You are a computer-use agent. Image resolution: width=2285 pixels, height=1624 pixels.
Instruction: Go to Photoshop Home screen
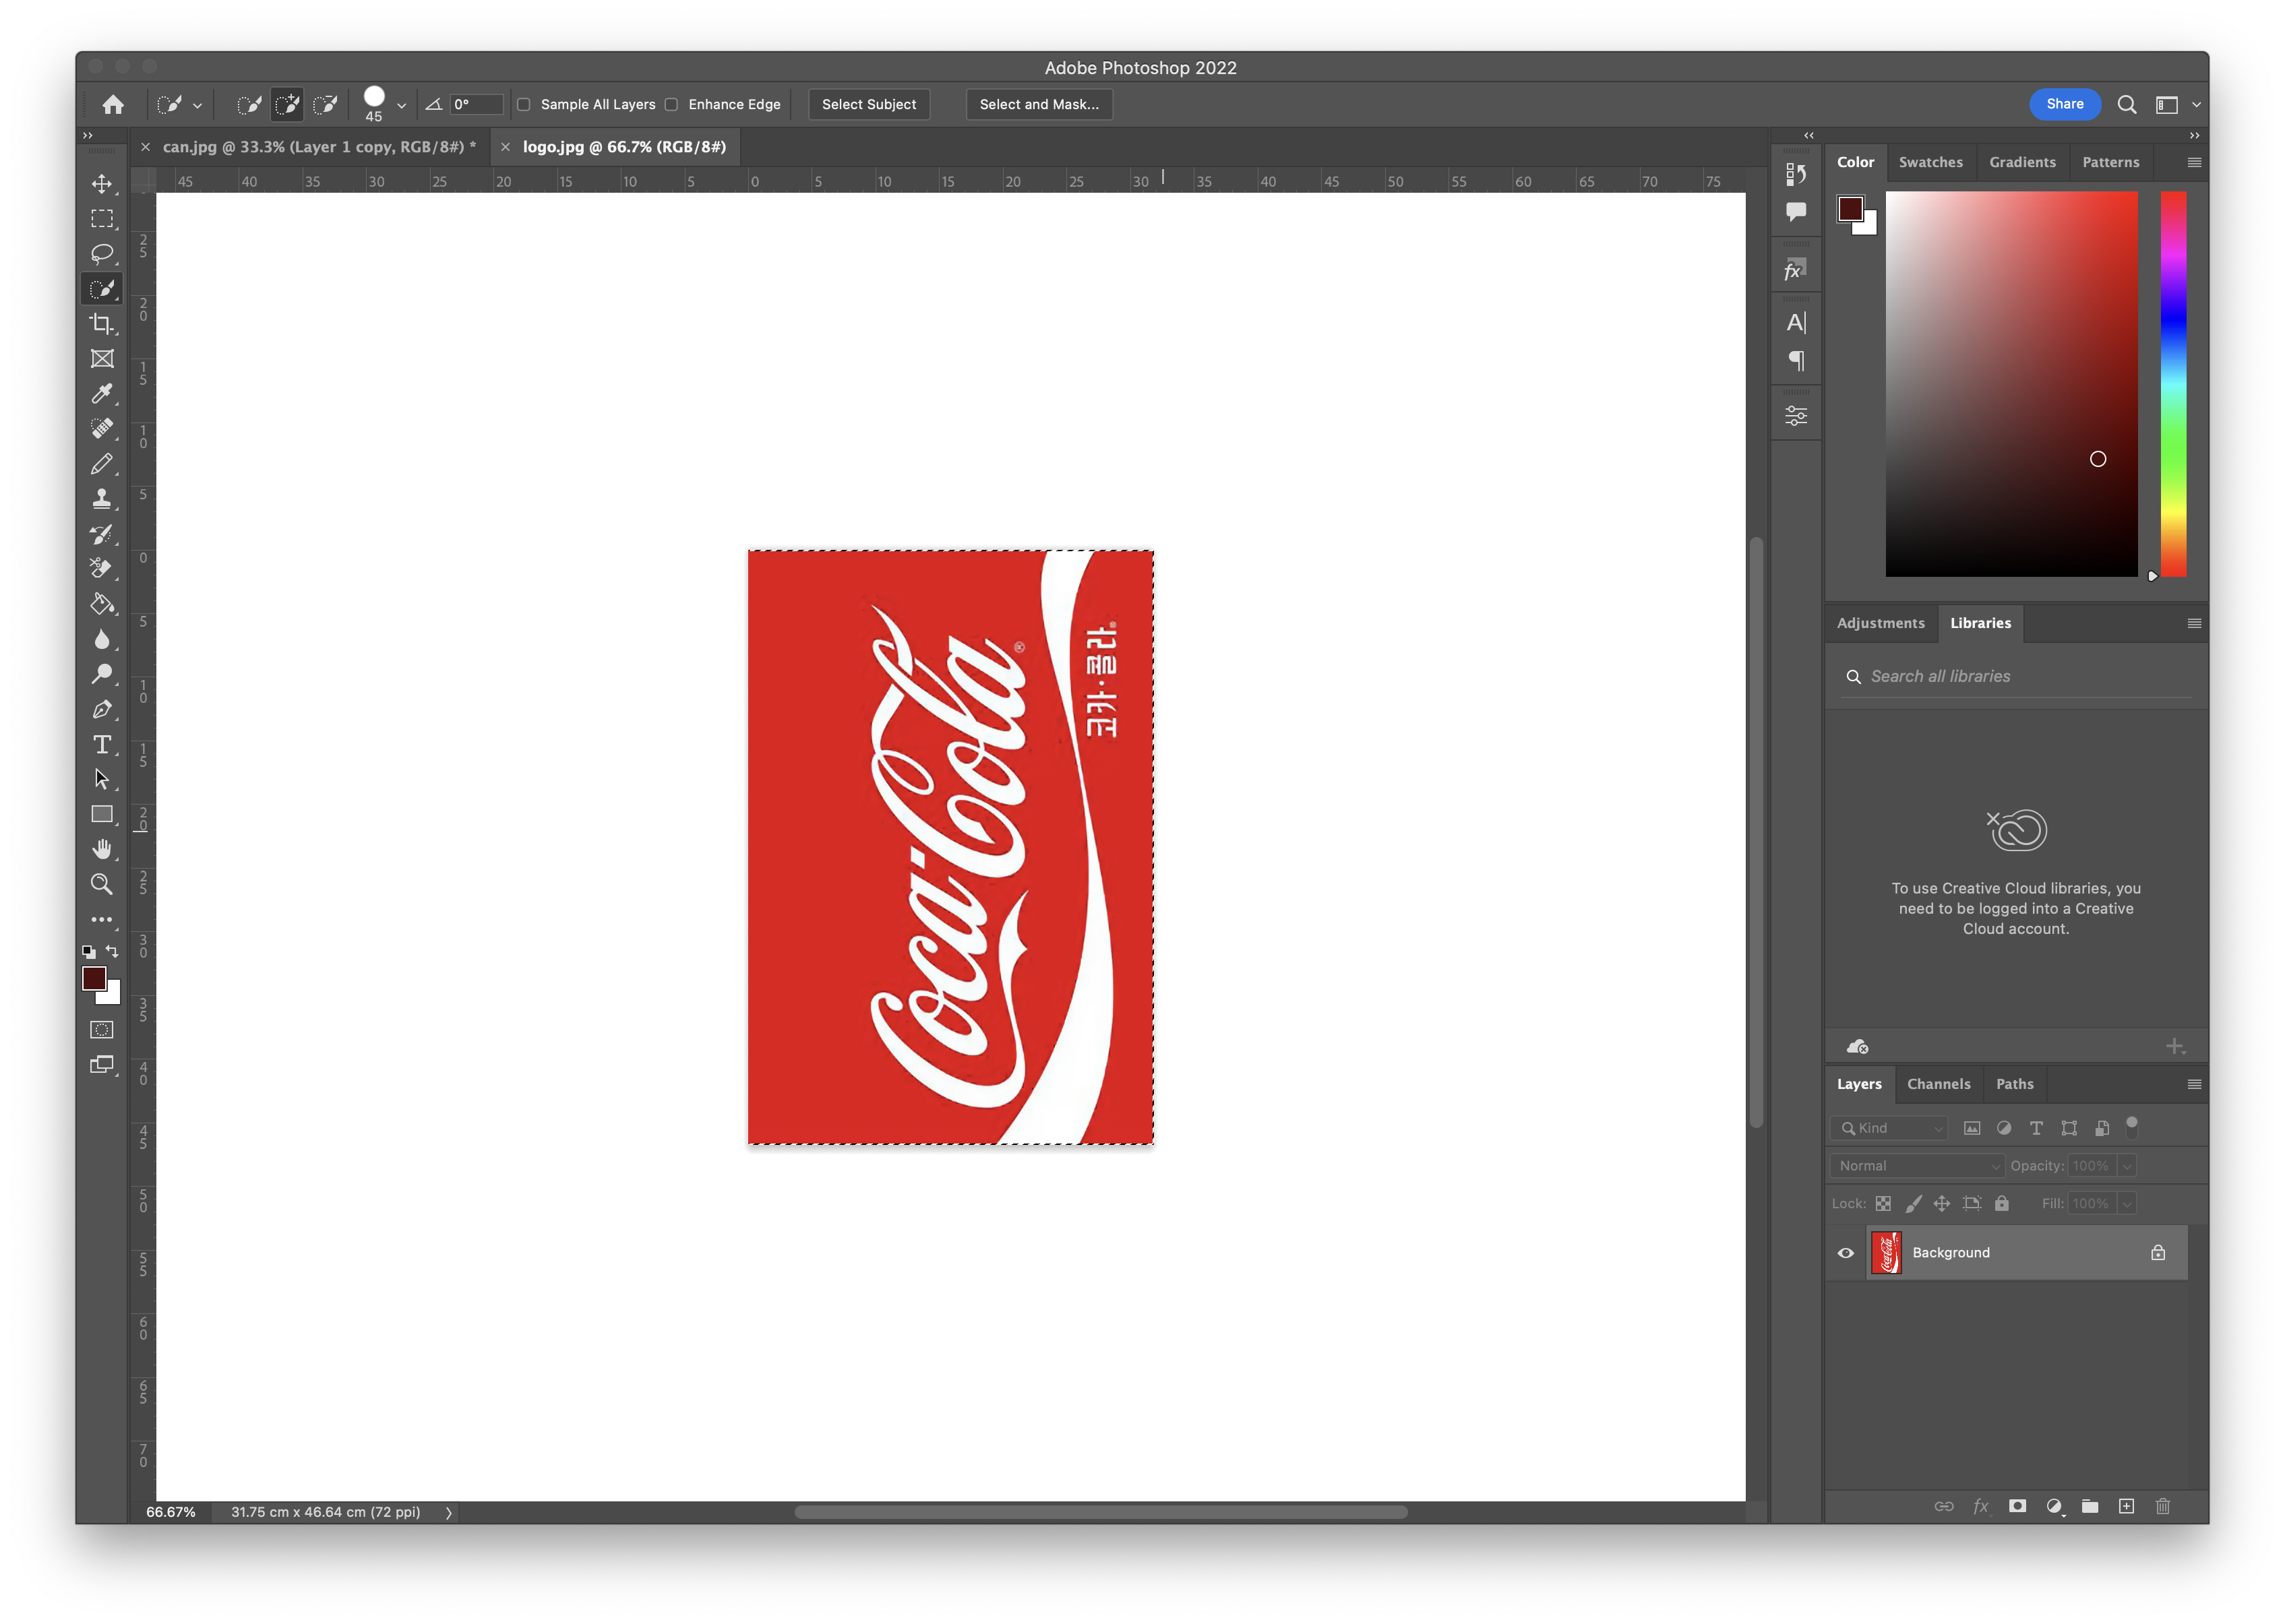pos(113,104)
